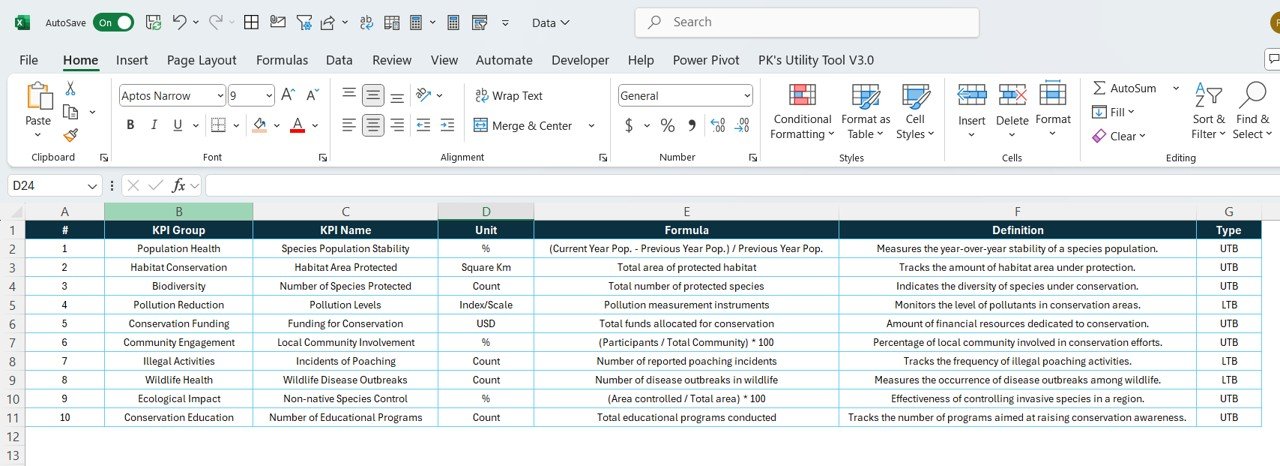
Task: Click the filter with gear icon in title bar
Action: pyautogui.click(x=304, y=22)
